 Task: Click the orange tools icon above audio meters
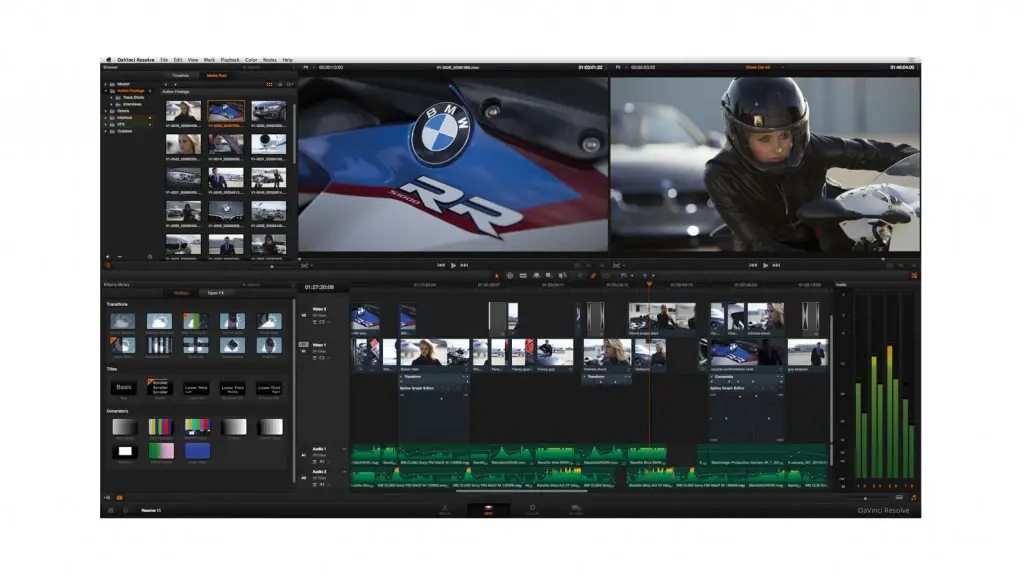point(914,276)
